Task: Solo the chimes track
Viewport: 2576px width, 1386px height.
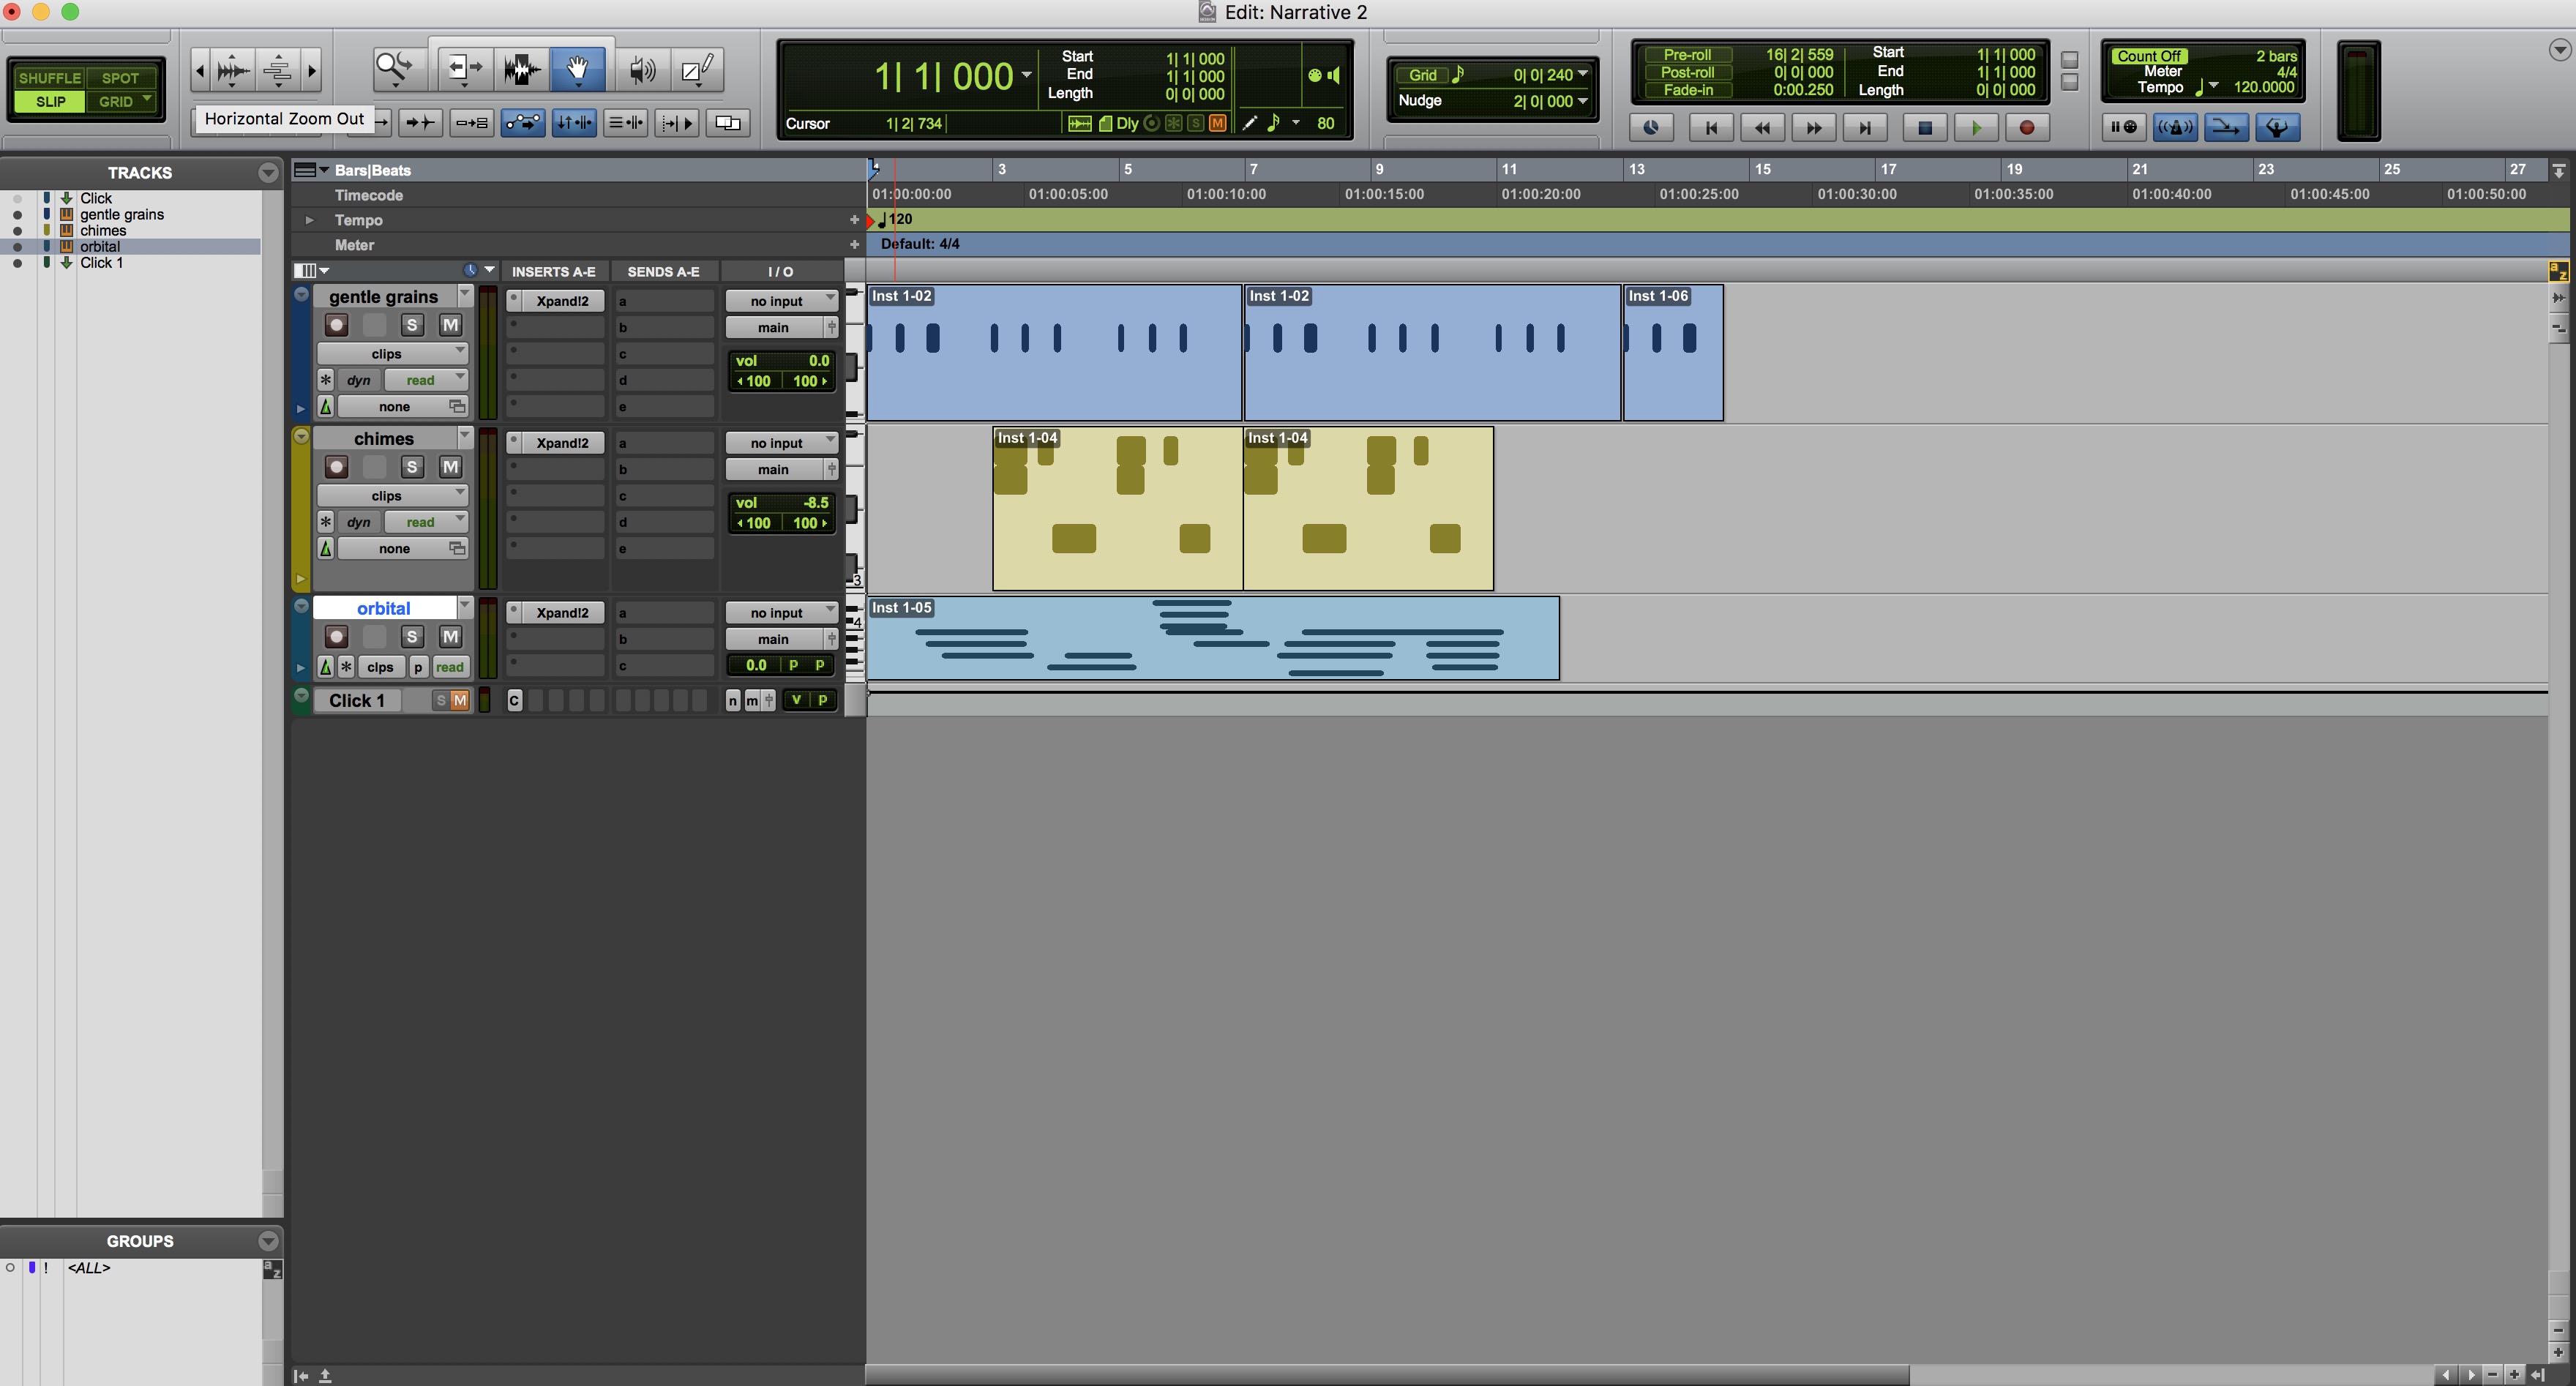Action: (x=412, y=467)
